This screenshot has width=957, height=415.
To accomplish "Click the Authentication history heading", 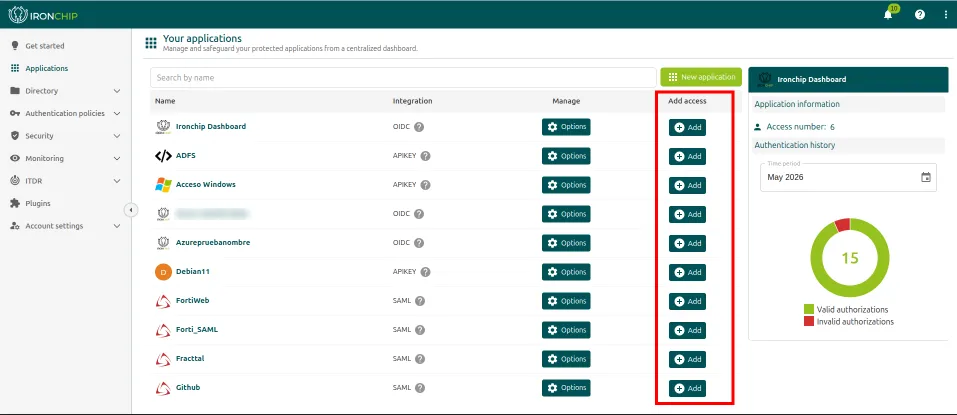I will 795,145.
